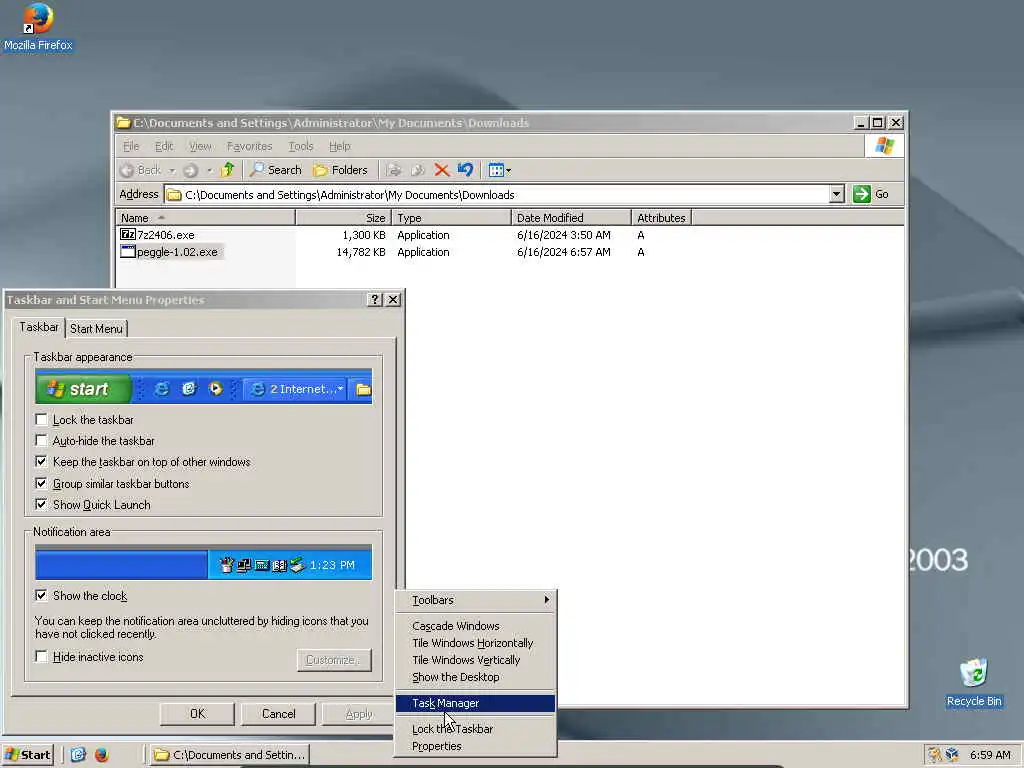Viewport: 1024px width, 768px height.
Task: Select Tile Windows Horizontally
Action: coord(475,643)
